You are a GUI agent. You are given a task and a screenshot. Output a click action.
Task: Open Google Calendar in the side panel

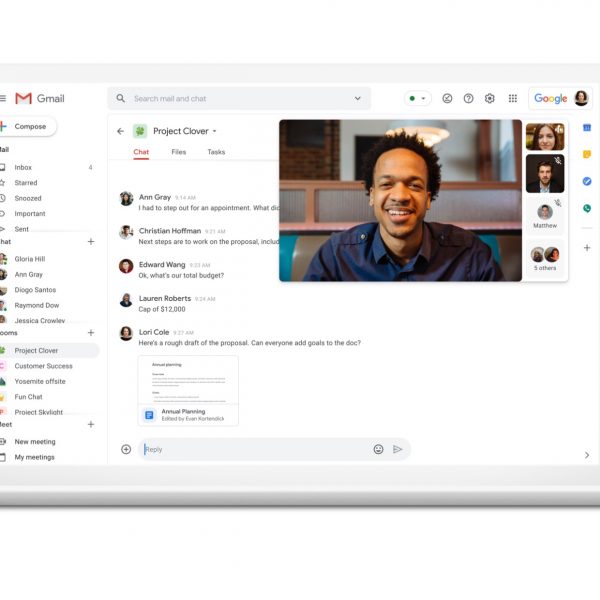pos(587,128)
